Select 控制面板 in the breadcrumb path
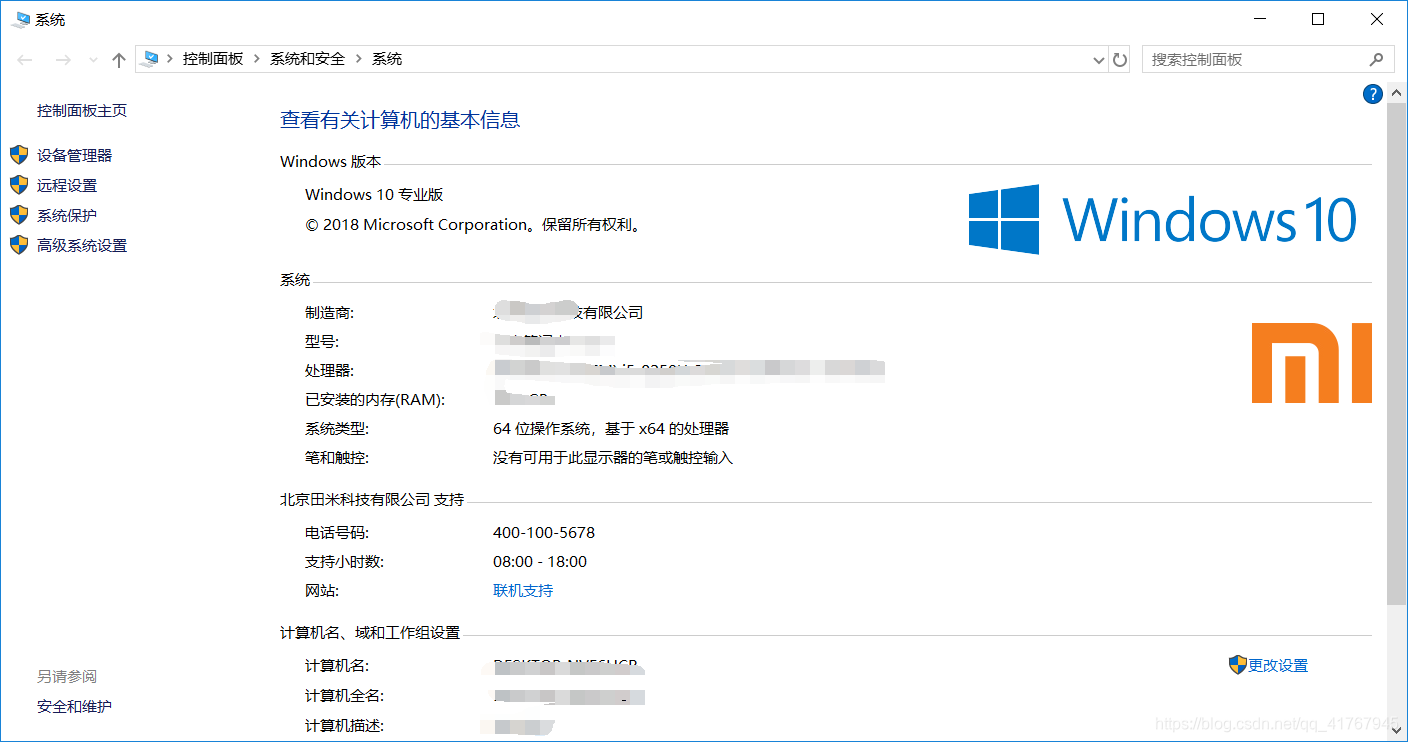The image size is (1408, 742). [213, 59]
